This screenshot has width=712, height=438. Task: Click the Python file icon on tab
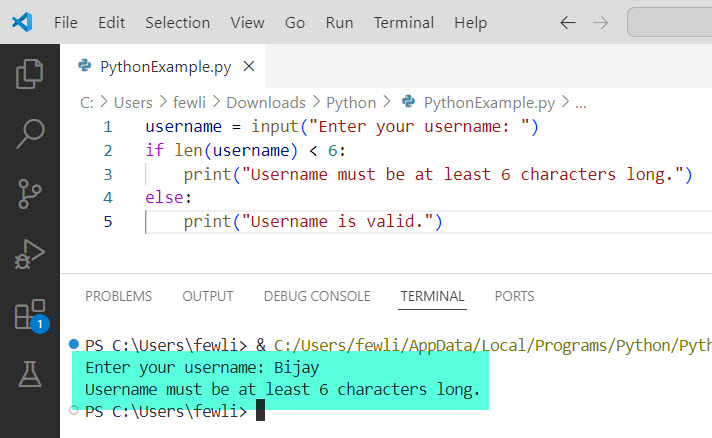[84, 66]
